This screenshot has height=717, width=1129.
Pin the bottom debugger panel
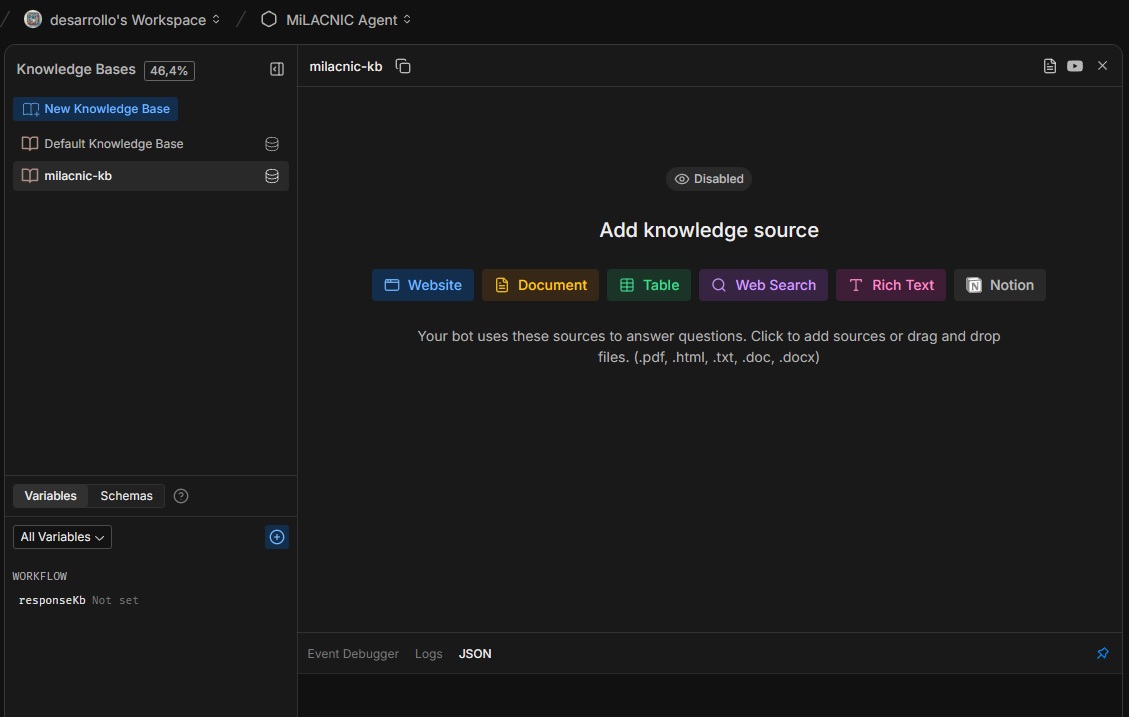[1102, 653]
